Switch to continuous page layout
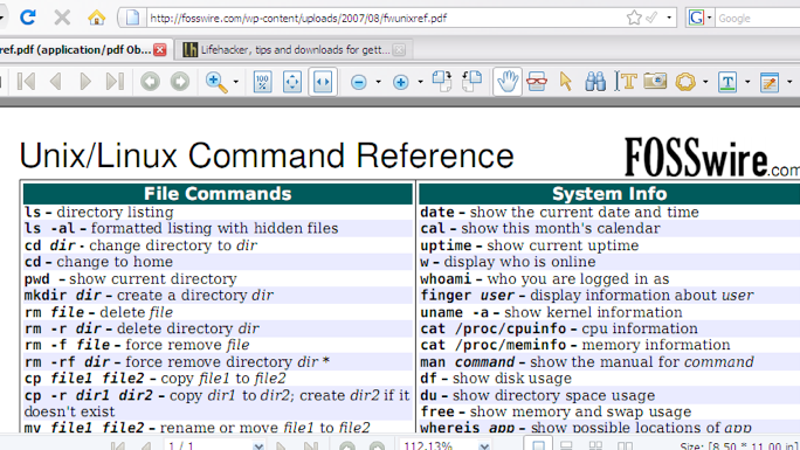Screen dimensions: 800x450 coord(566,446)
